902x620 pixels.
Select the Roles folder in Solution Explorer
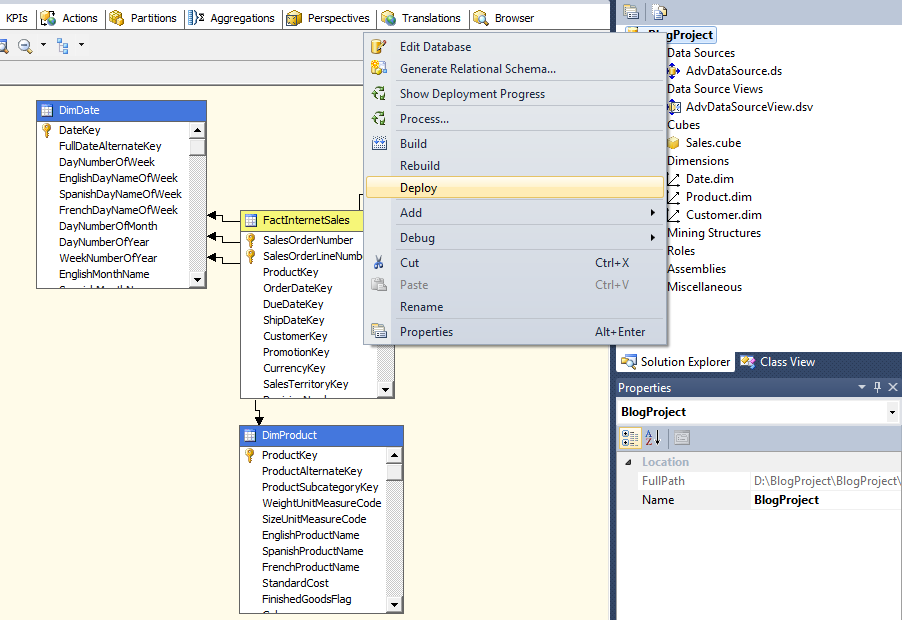pyautogui.click(x=681, y=251)
